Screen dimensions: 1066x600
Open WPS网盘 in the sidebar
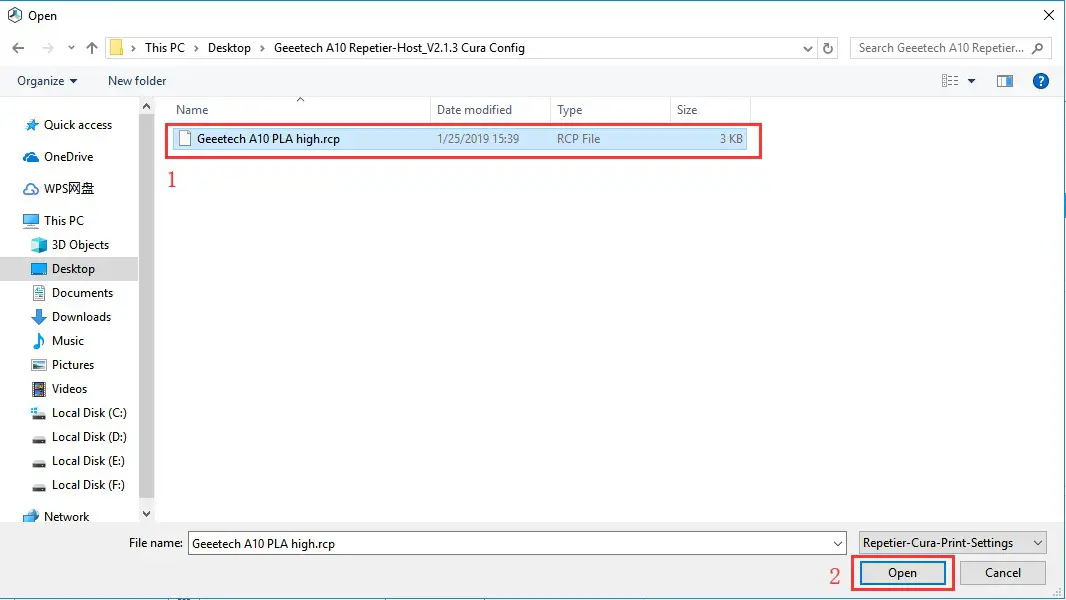tap(69, 189)
